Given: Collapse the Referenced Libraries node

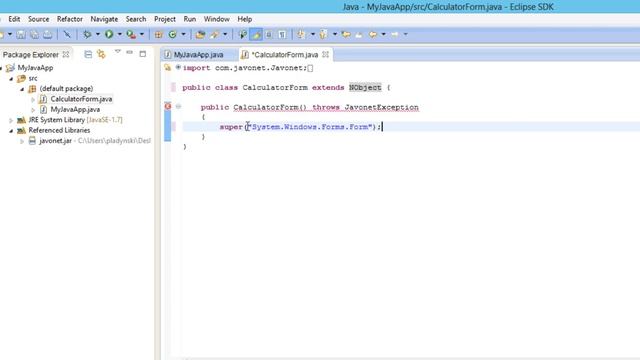Looking at the screenshot, I should pos(11,131).
